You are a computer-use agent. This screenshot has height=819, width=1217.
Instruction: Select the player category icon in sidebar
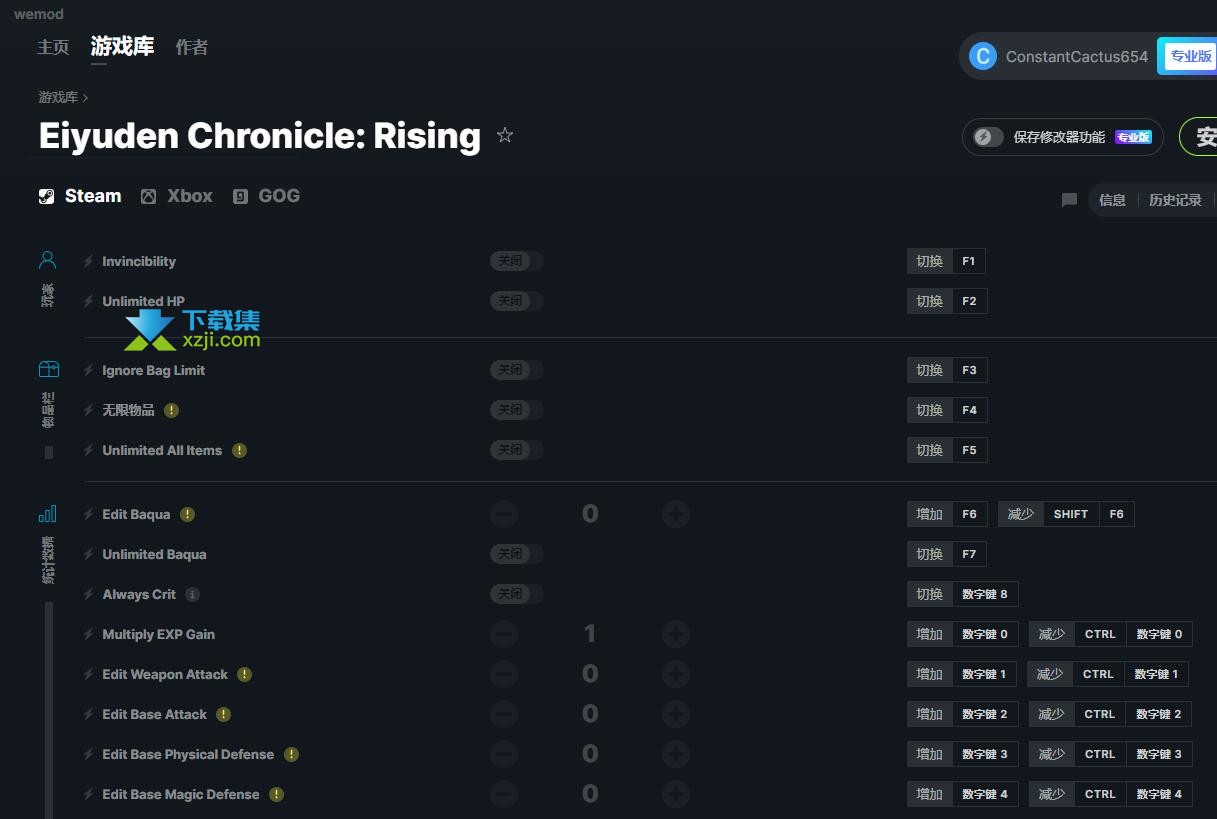point(47,260)
